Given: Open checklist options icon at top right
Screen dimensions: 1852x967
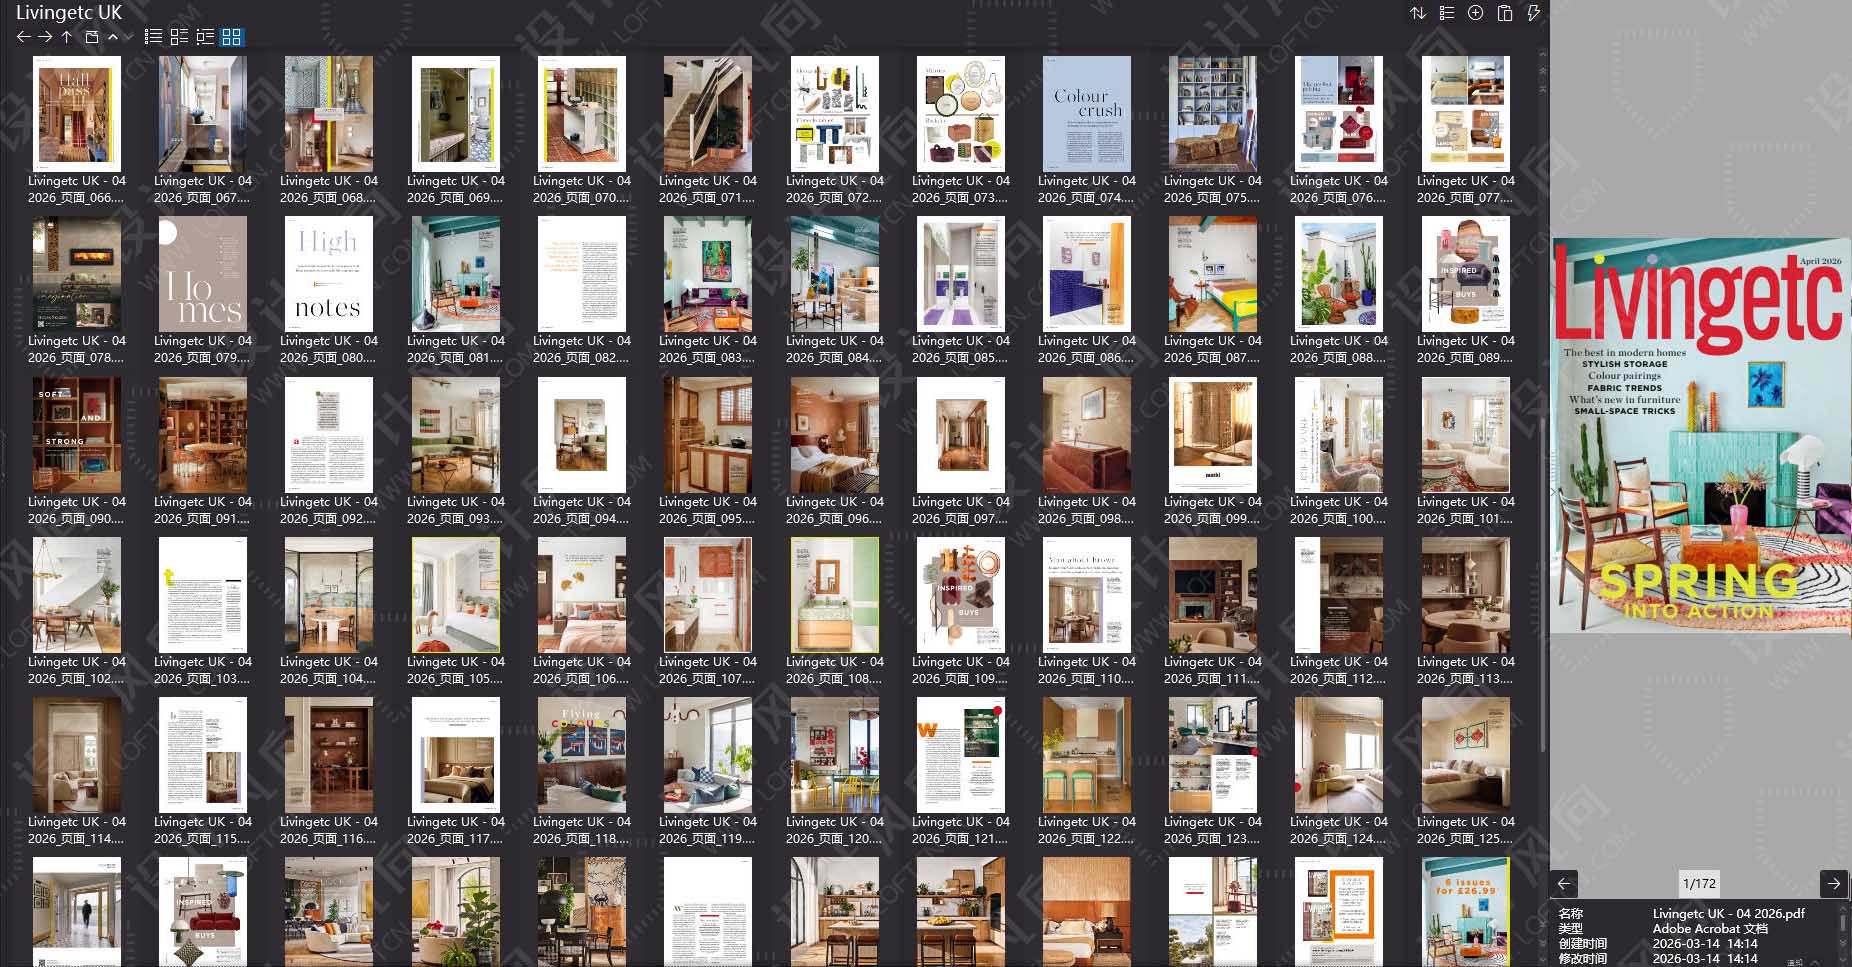Looking at the screenshot, I should pyautogui.click(x=1447, y=13).
